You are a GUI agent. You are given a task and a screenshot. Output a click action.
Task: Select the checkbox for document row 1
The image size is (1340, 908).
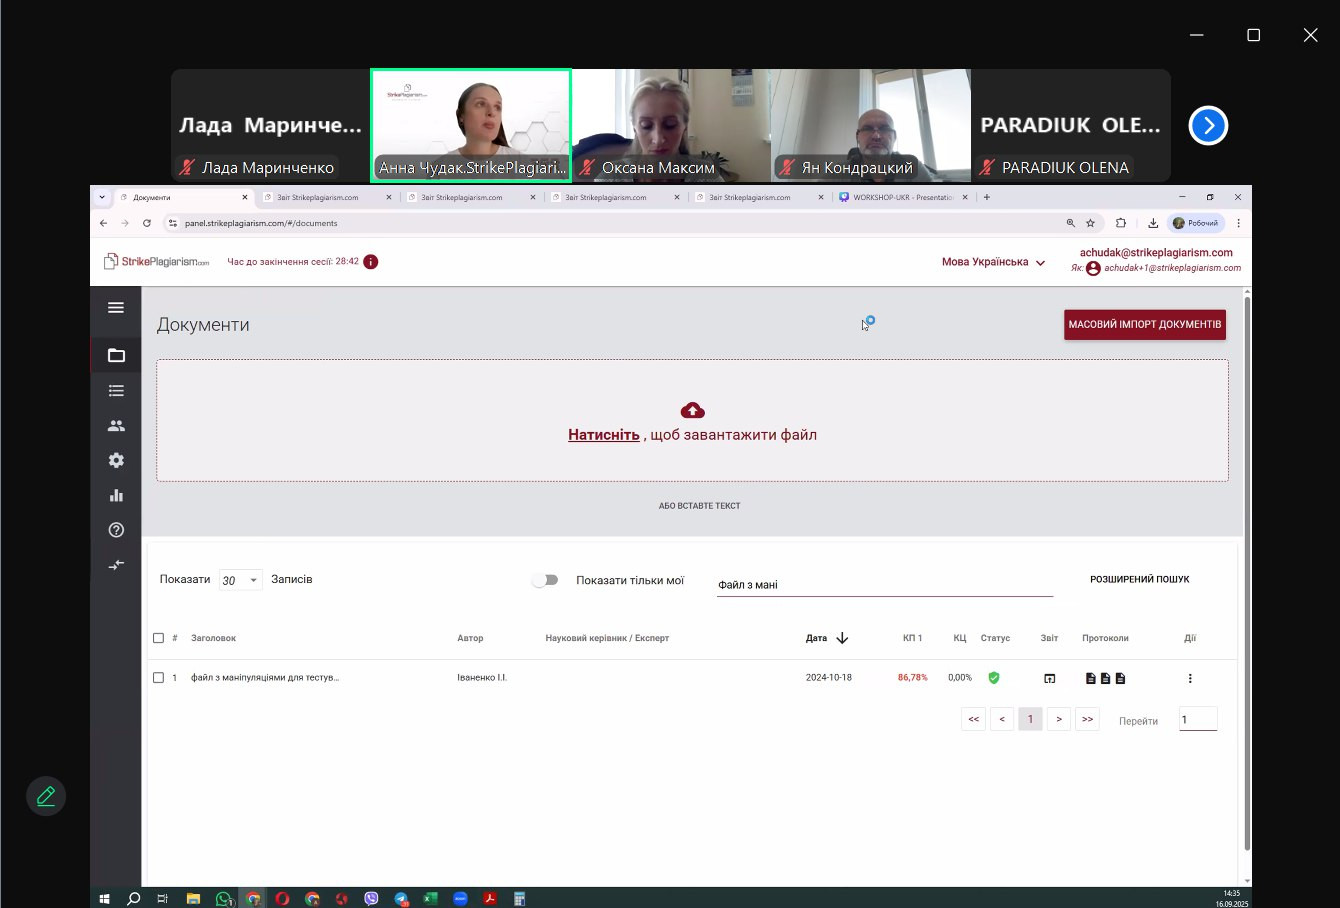158,678
